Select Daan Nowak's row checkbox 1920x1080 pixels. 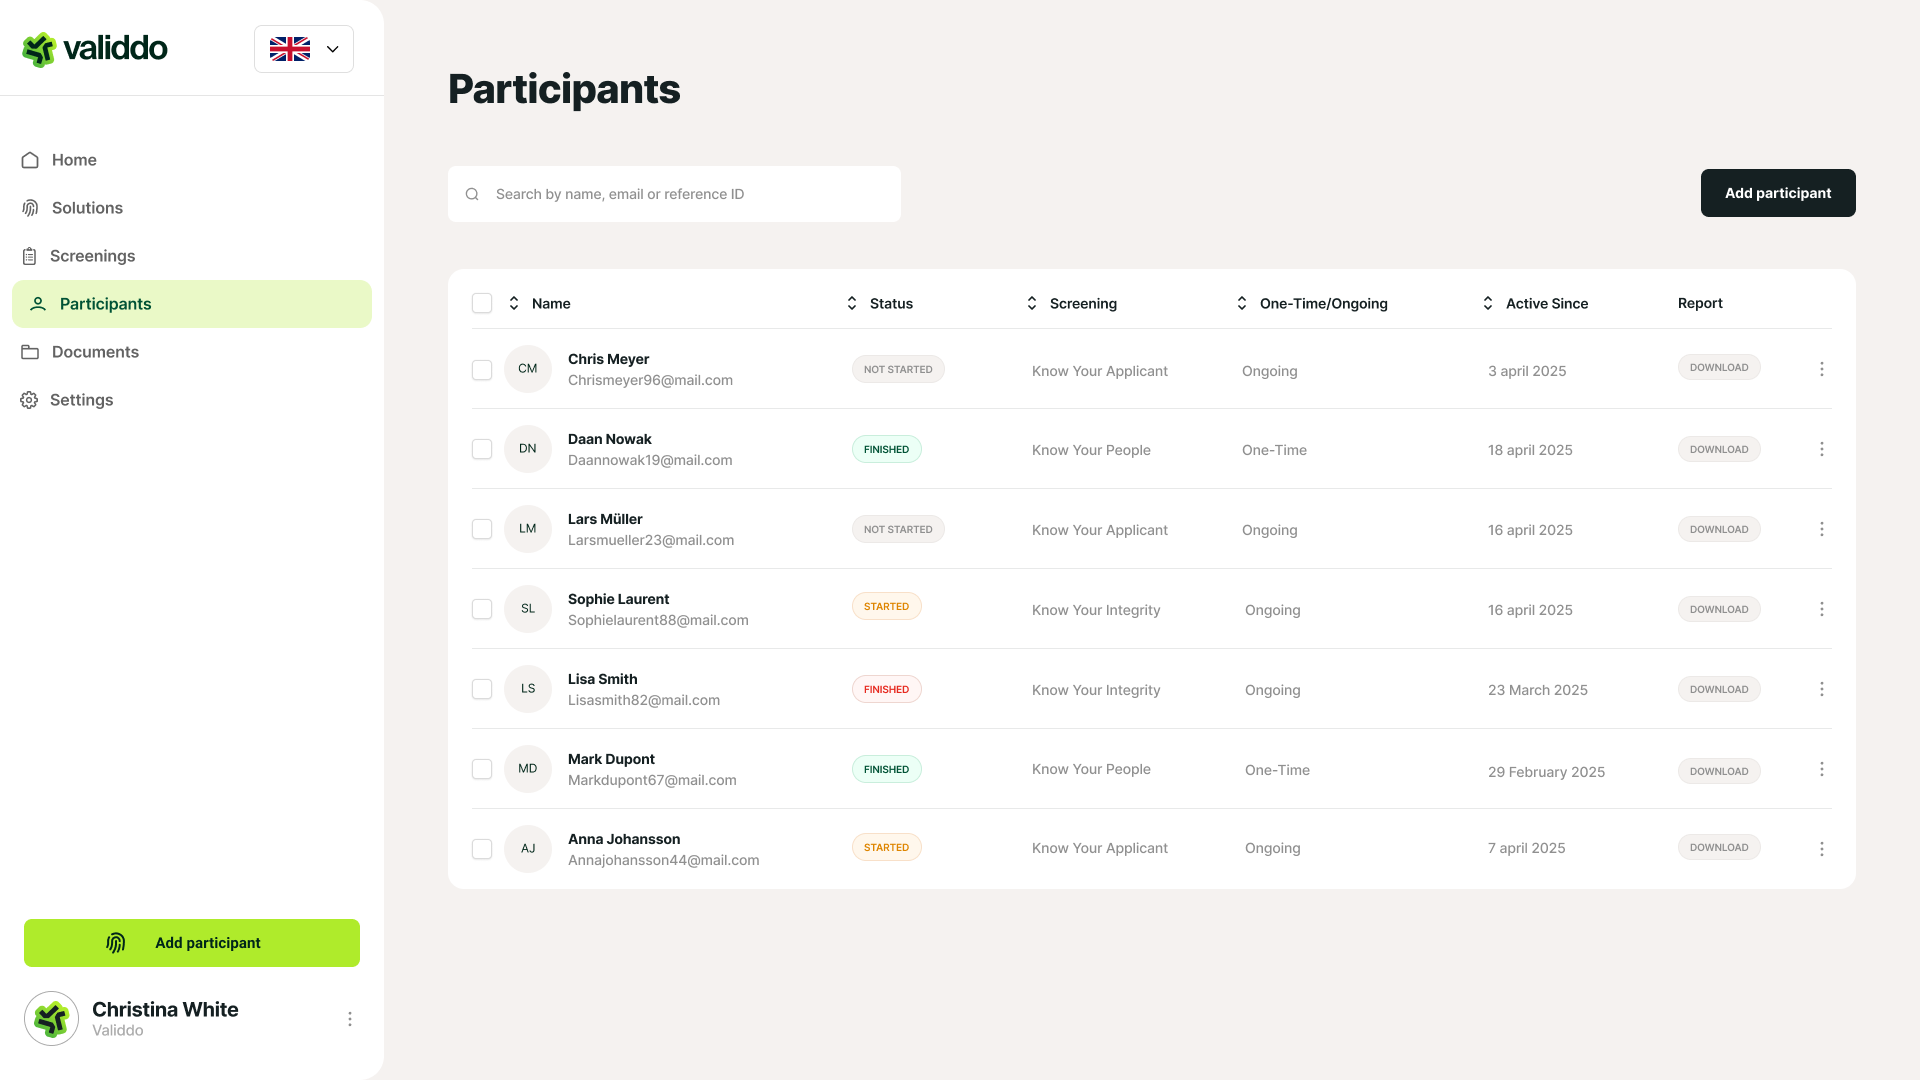(482, 449)
